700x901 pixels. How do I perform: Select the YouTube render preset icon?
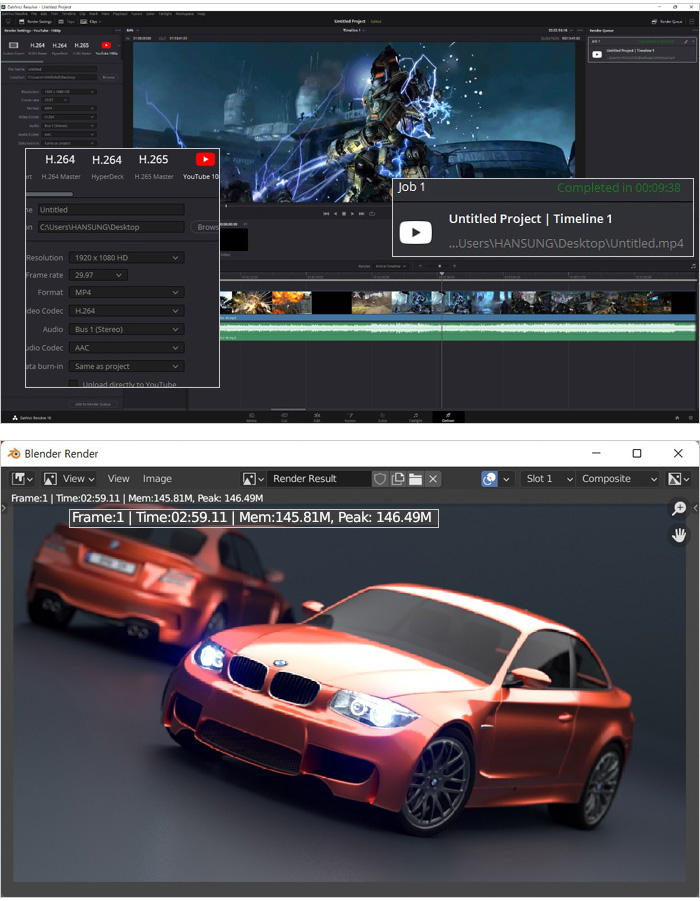pyautogui.click(x=205, y=160)
